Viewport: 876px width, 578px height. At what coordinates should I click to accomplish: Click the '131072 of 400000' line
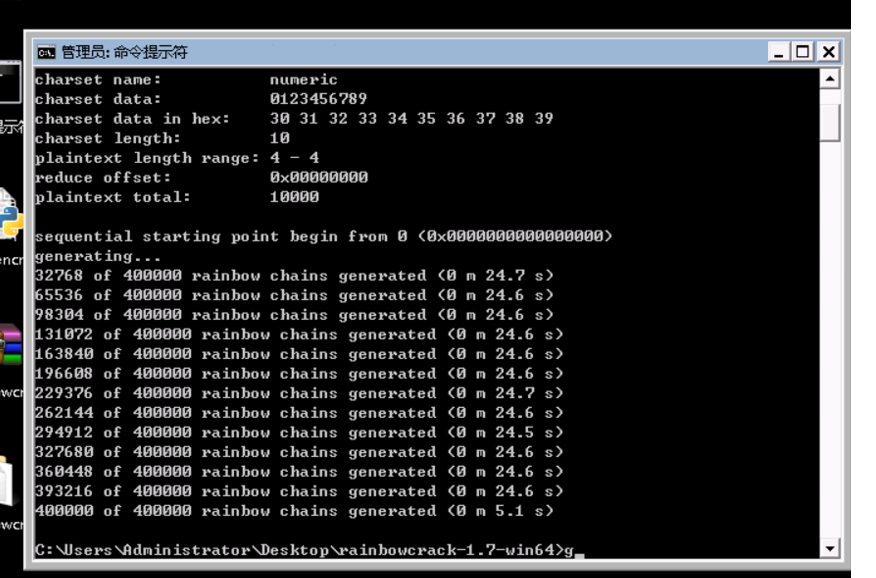coord(299,334)
